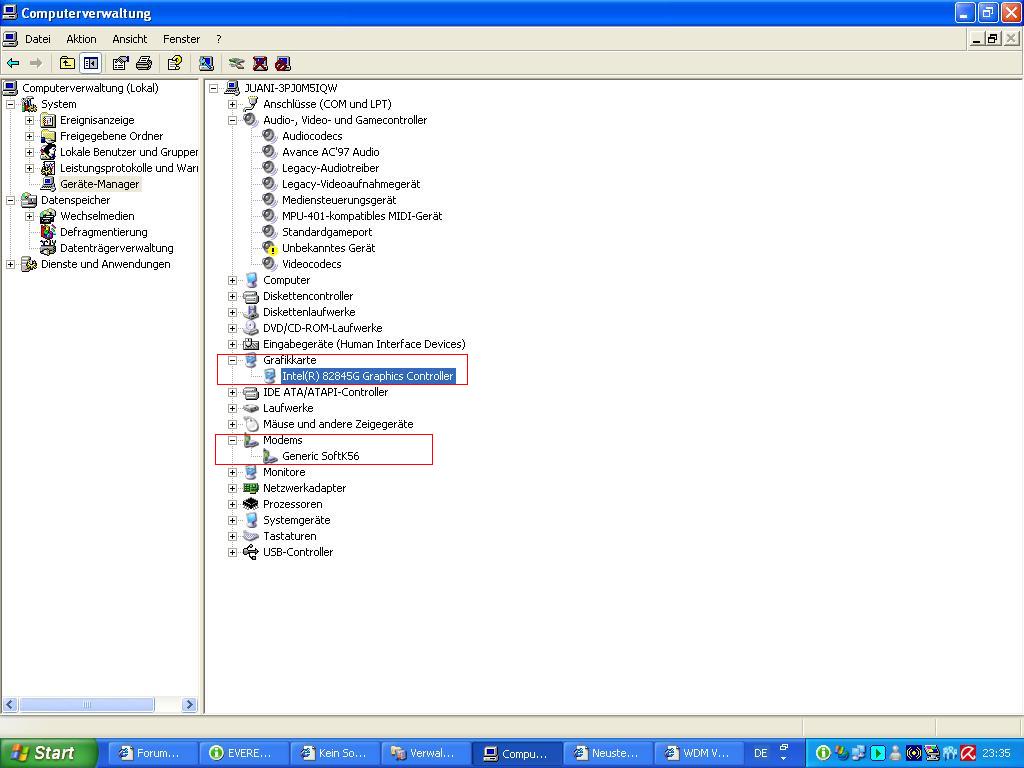The height and width of the screenshot is (768, 1024).
Task: Select the Geräte-Manager tree item
Action: pos(99,184)
